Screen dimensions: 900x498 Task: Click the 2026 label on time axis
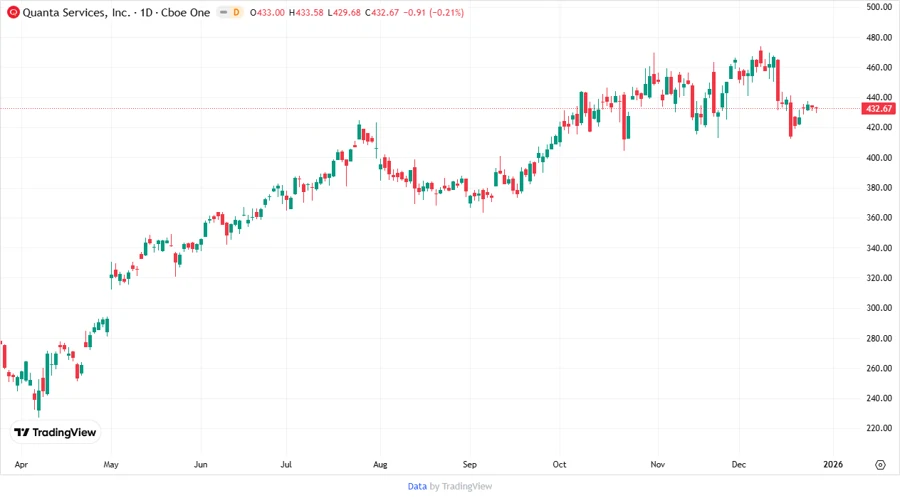(833, 464)
